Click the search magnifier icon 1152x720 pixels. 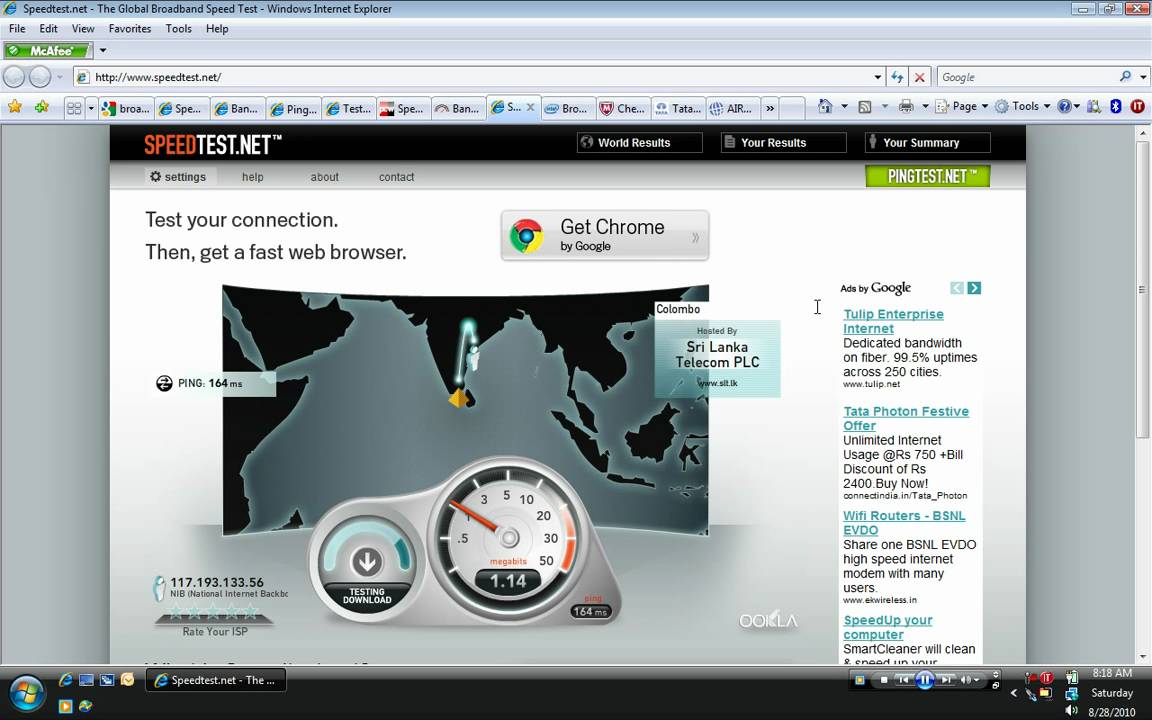tap(1126, 76)
